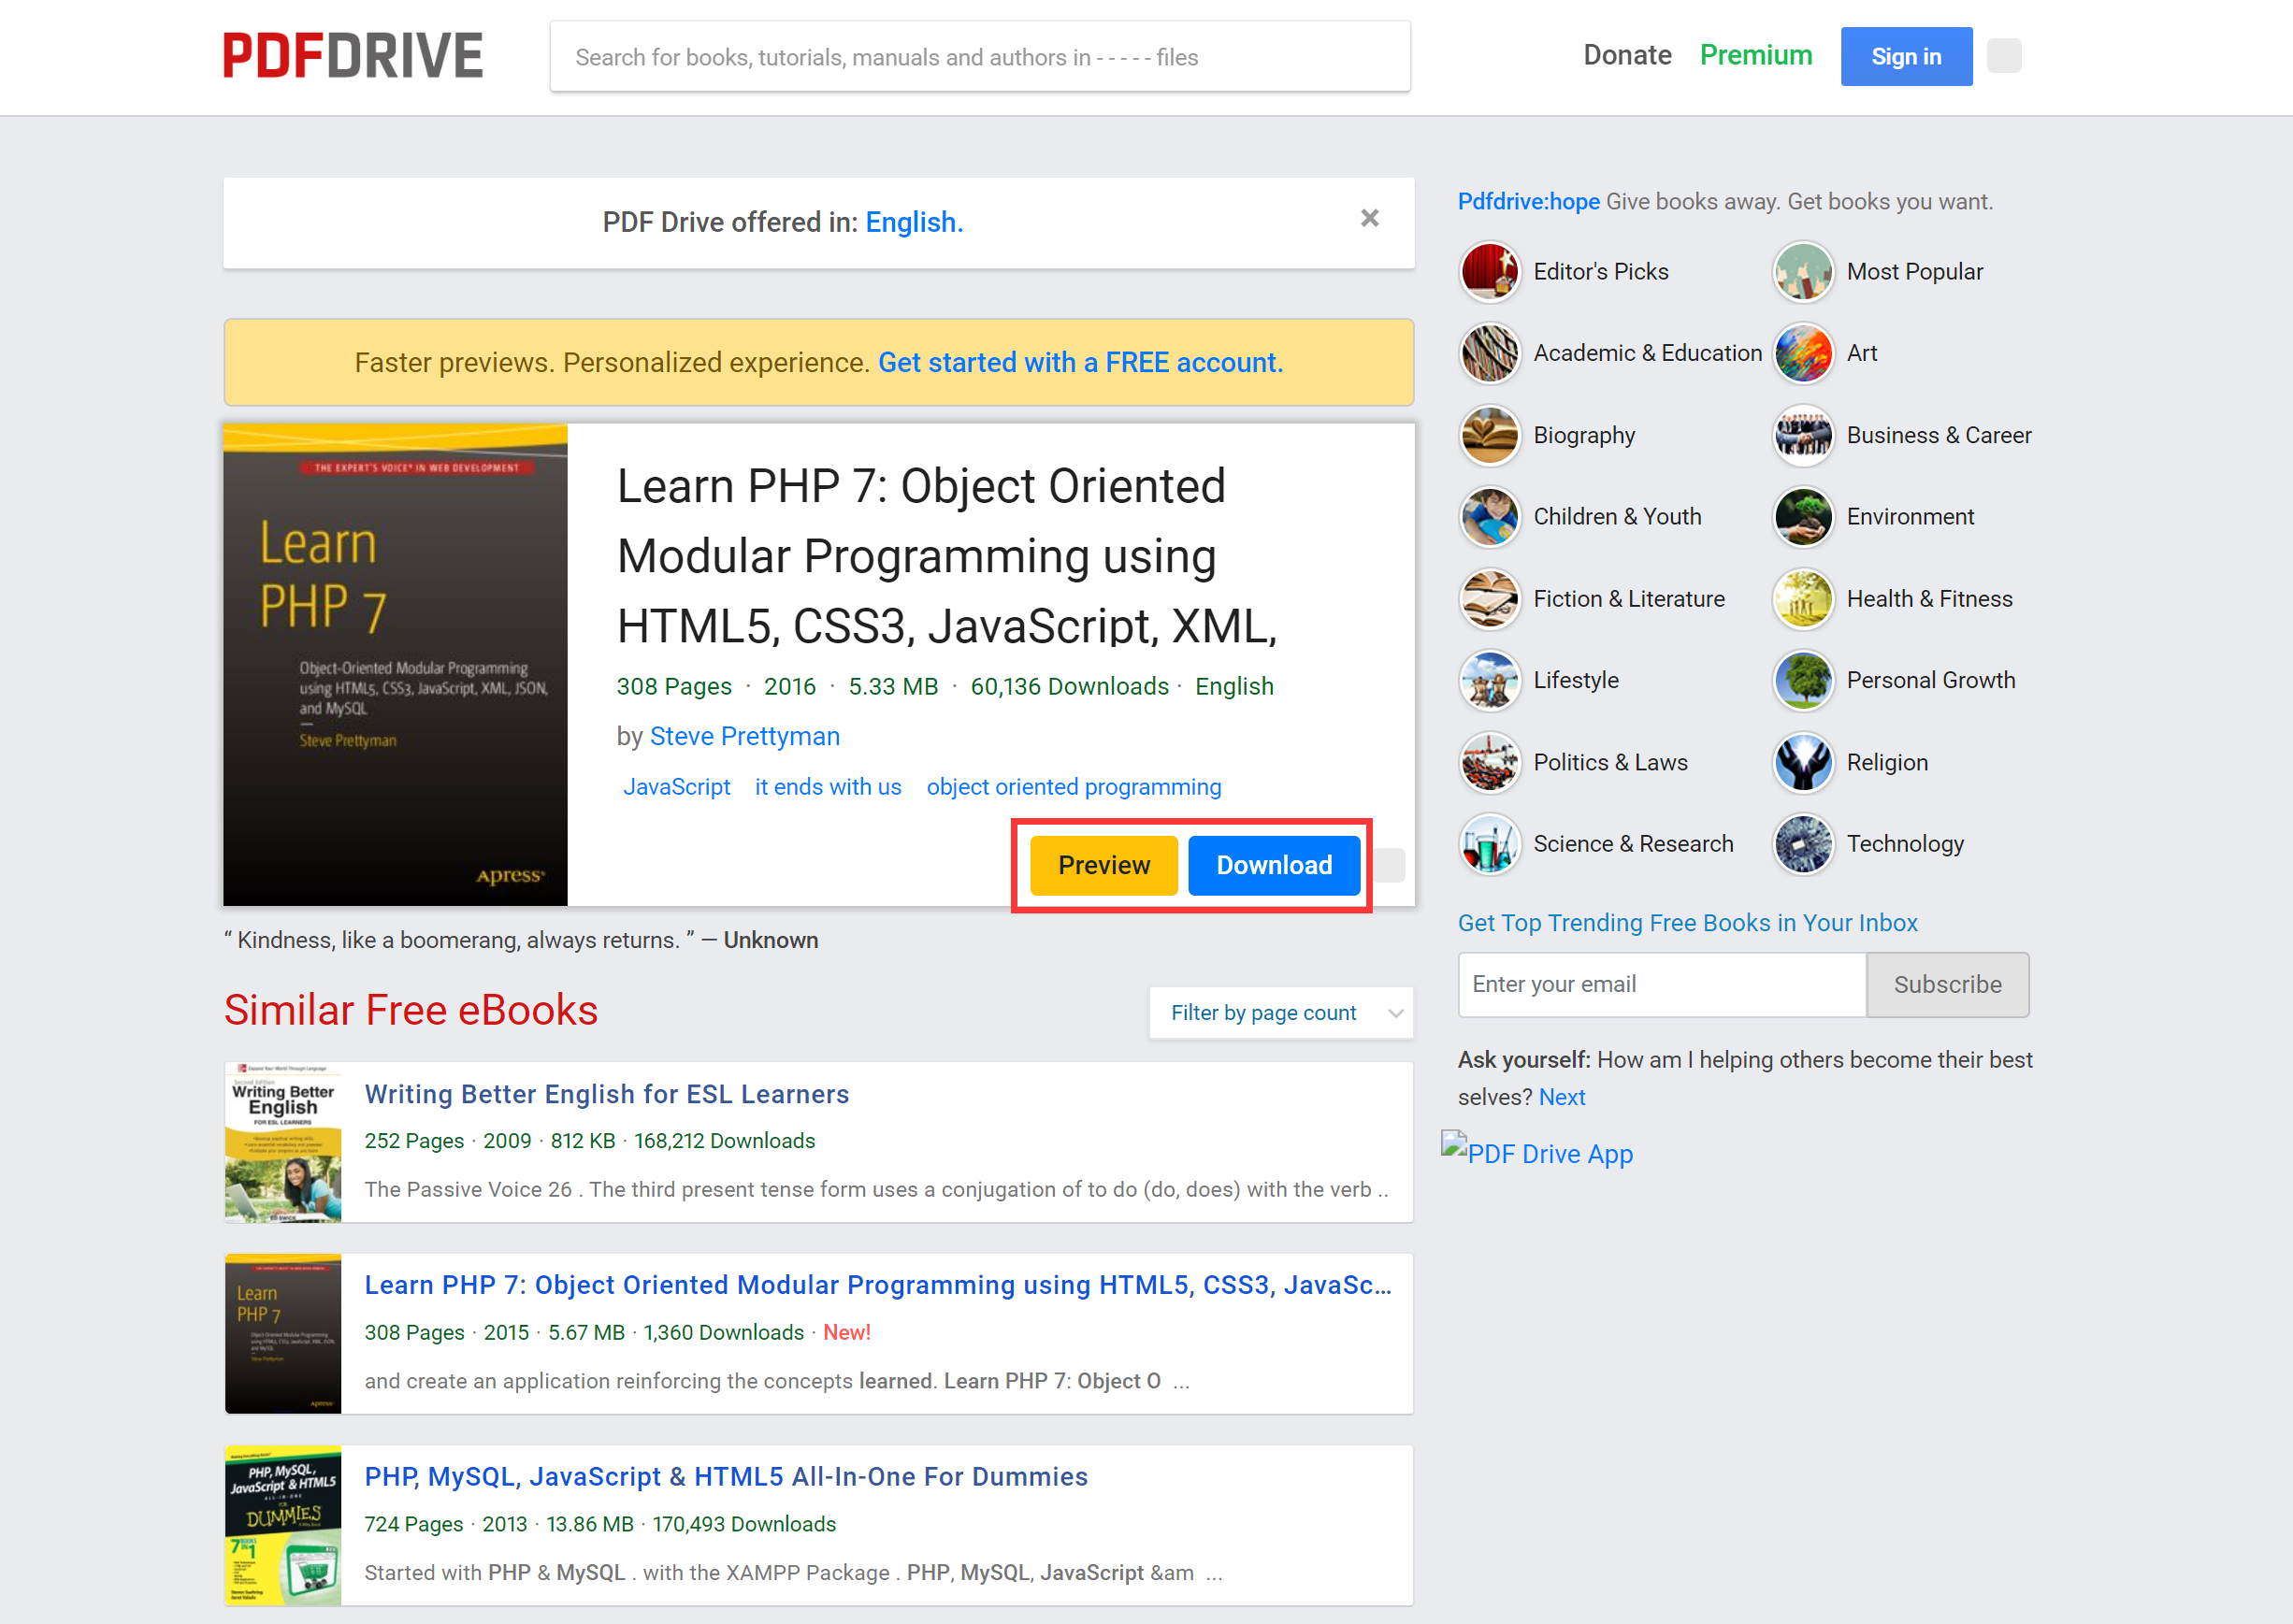
Task: Focus the book search field
Action: tap(979, 57)
